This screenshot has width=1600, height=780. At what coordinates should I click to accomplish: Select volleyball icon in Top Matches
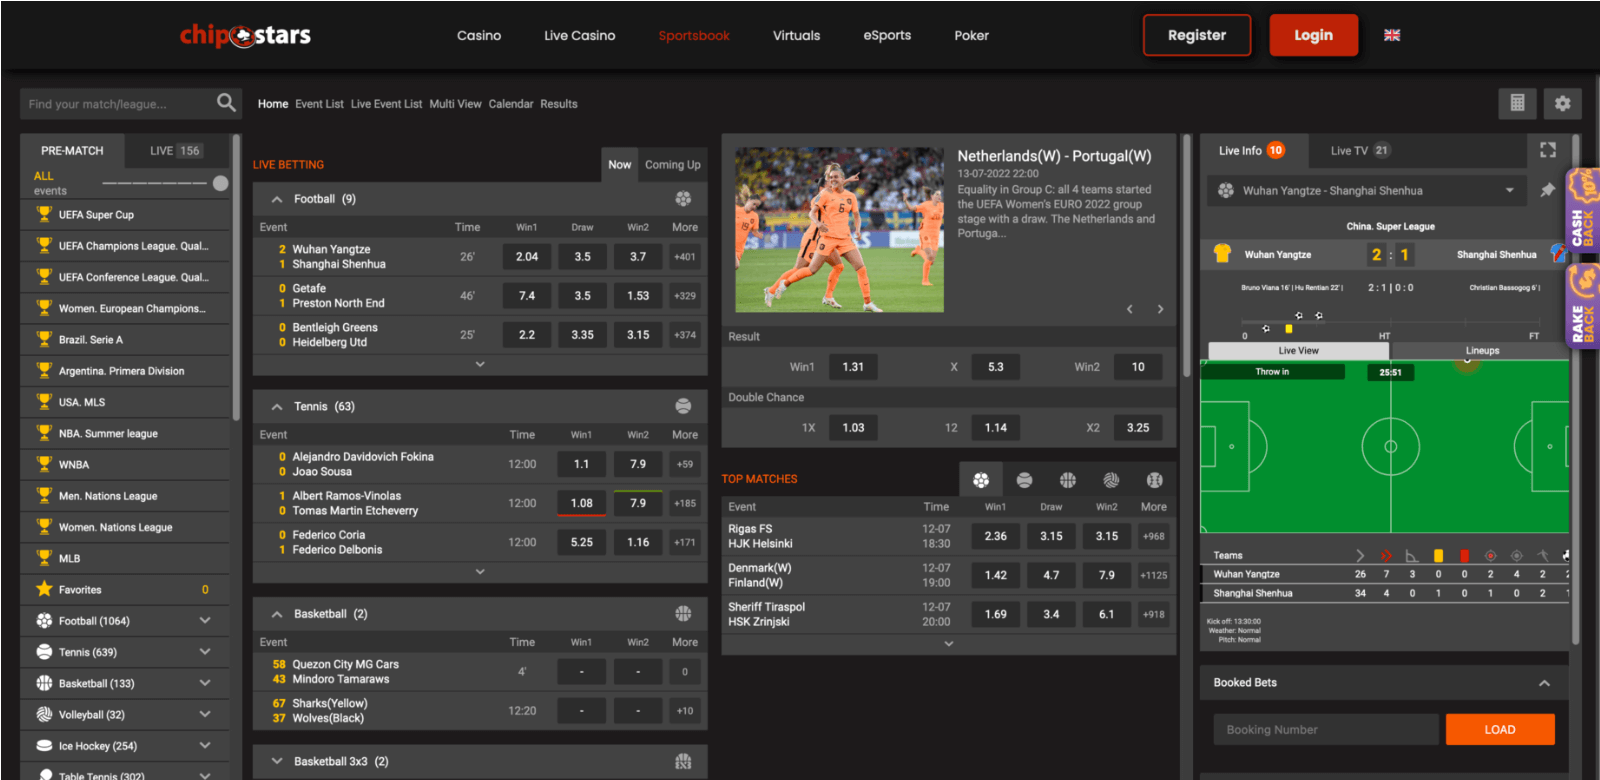pyautogui.click(x=1111, y=480)
